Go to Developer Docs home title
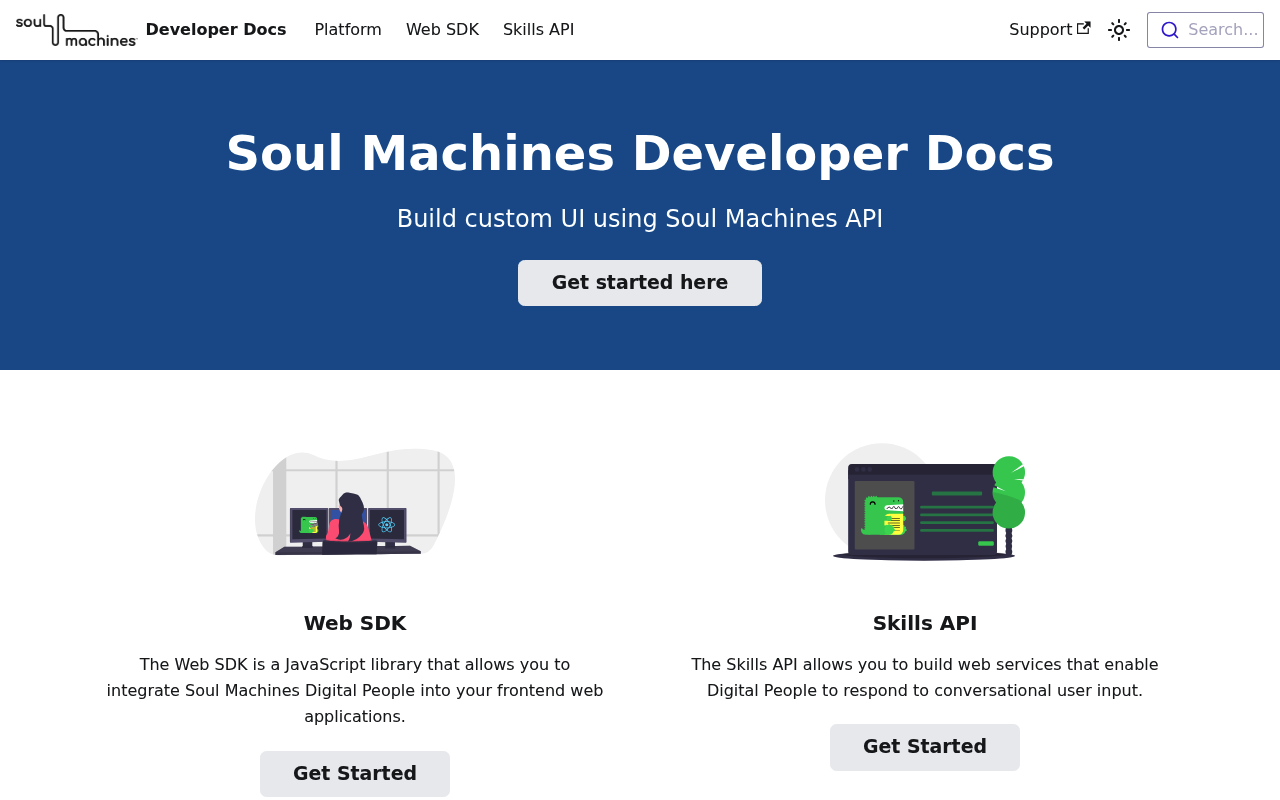This screenshot has width=1280, height=800. coord(216,30)
